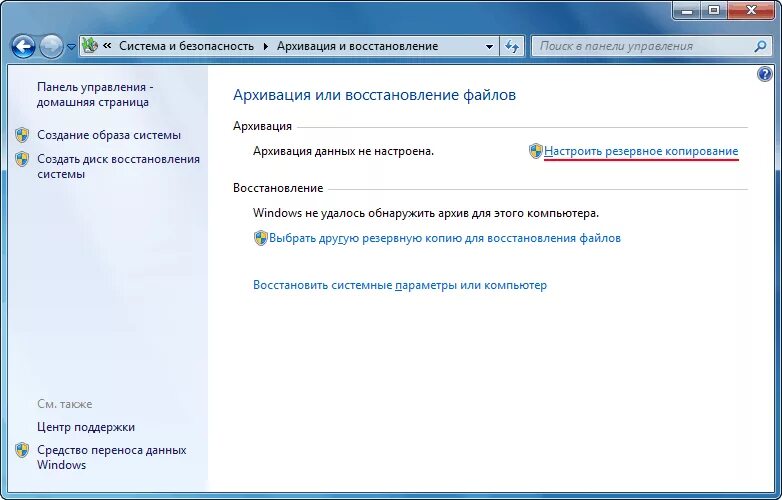Go back with the Back arrow button
The width and height of the screenshot is (782, 500).
23,47
